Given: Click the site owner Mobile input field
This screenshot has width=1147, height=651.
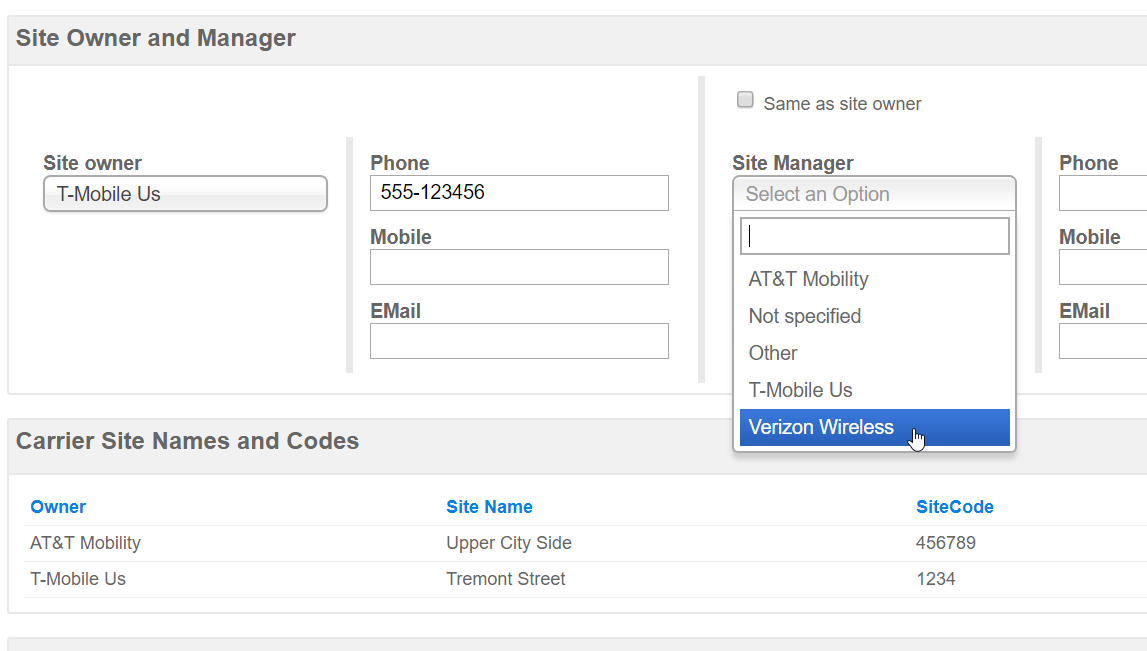Looking at the screenshot, I should tap(519, 267).
